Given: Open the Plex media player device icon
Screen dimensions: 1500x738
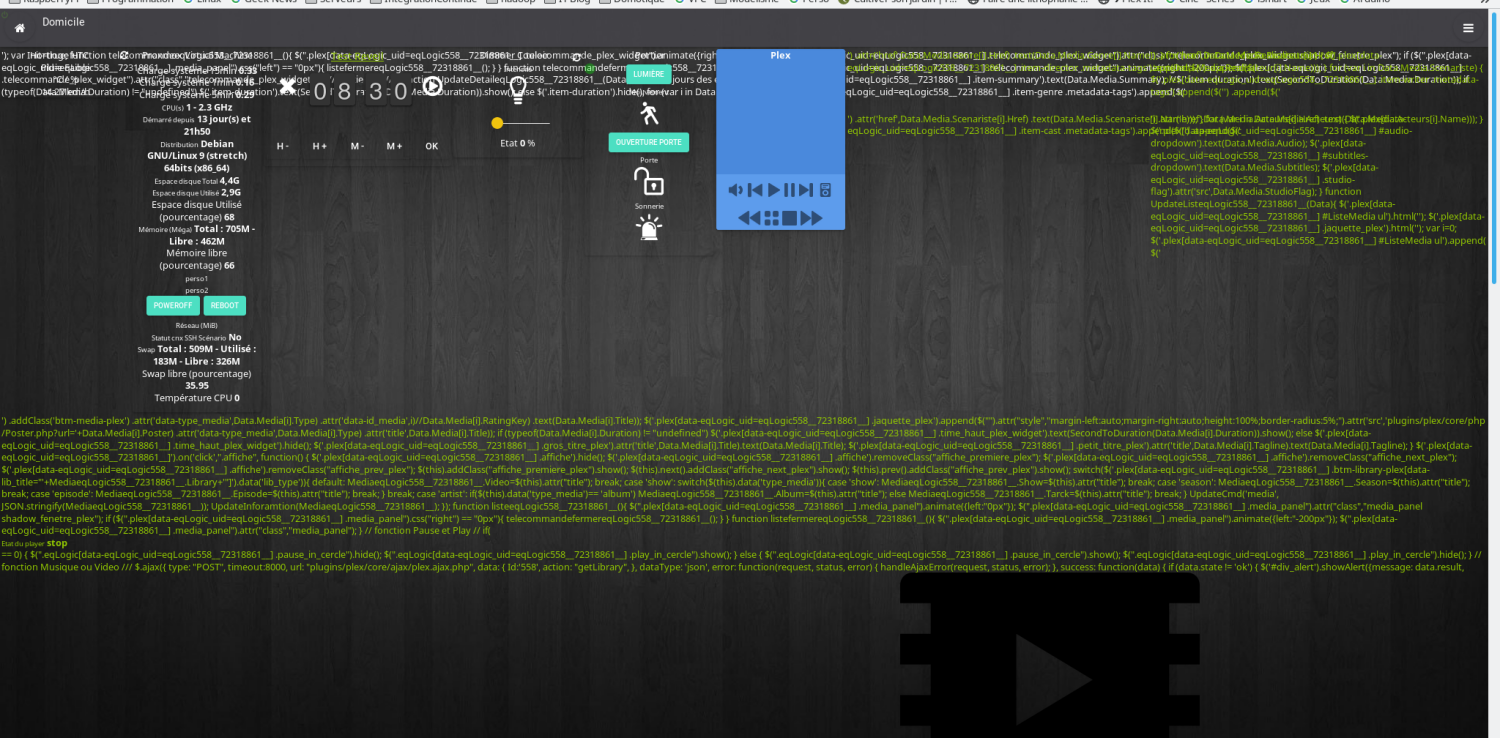Looking at the screenshot, I should 826,190.
